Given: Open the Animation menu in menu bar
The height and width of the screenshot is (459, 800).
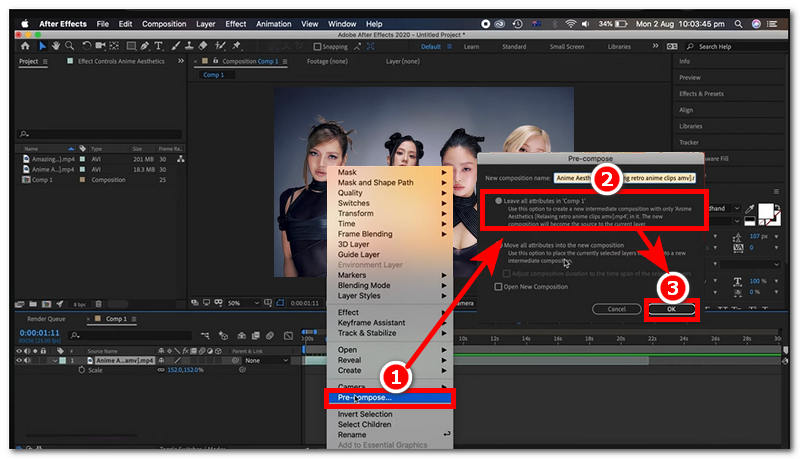Looking at the screenshot, I should [x=273, y=23].
